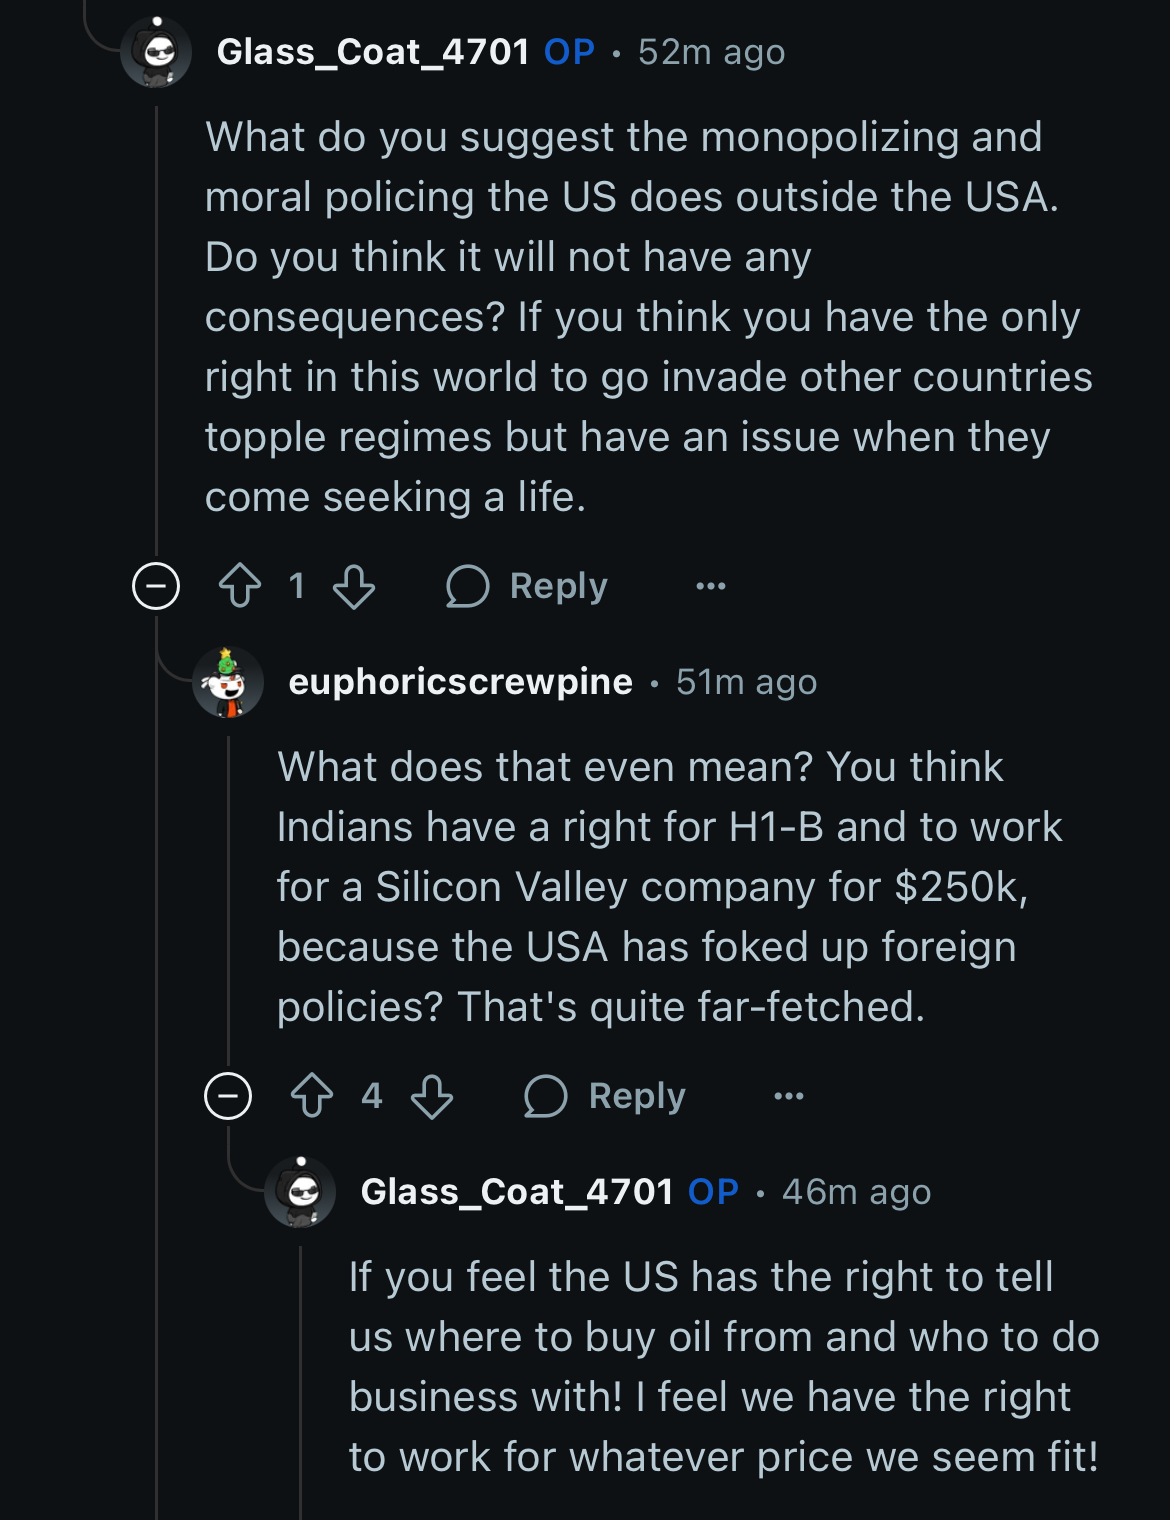The height and width of the screenshot is (1520, 1170).
Task: Open euphoricscrewpine username profile link
Action: (460, 682)
